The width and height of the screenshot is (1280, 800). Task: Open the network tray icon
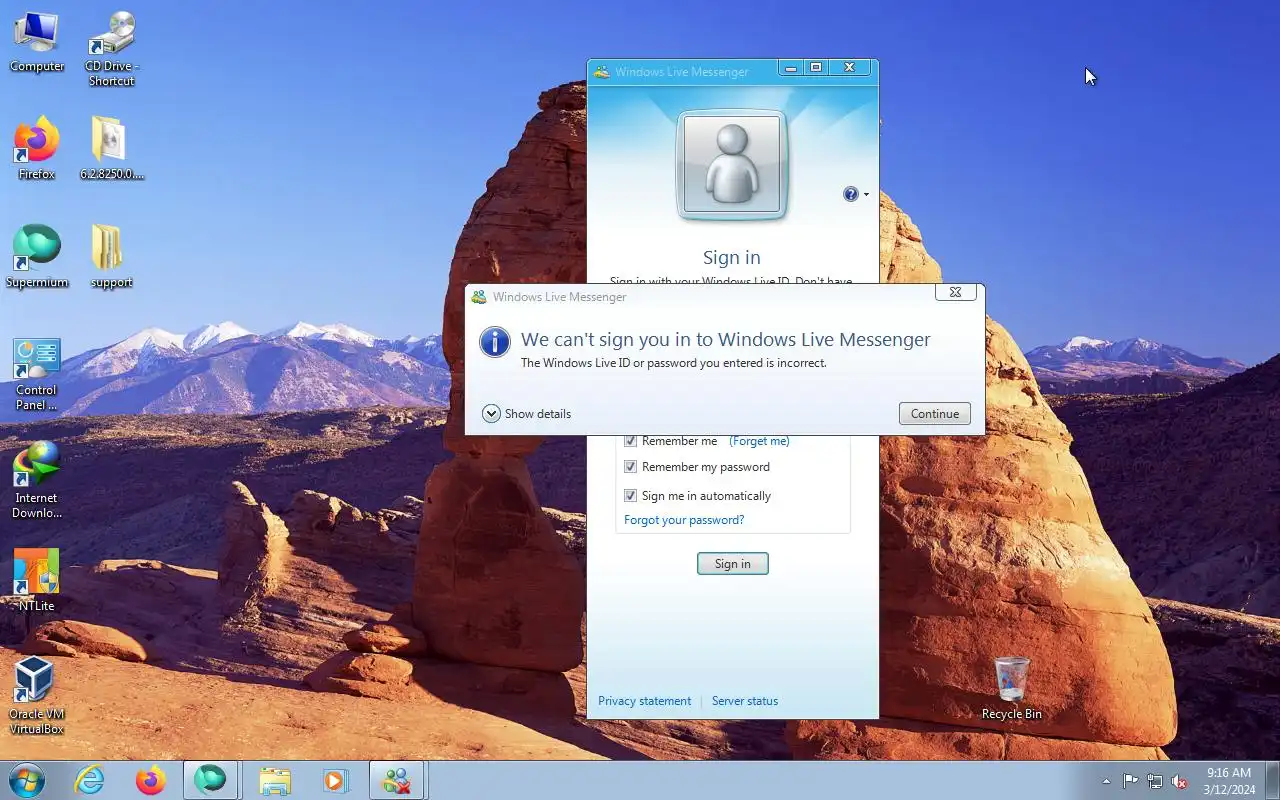pos(1155,781)
